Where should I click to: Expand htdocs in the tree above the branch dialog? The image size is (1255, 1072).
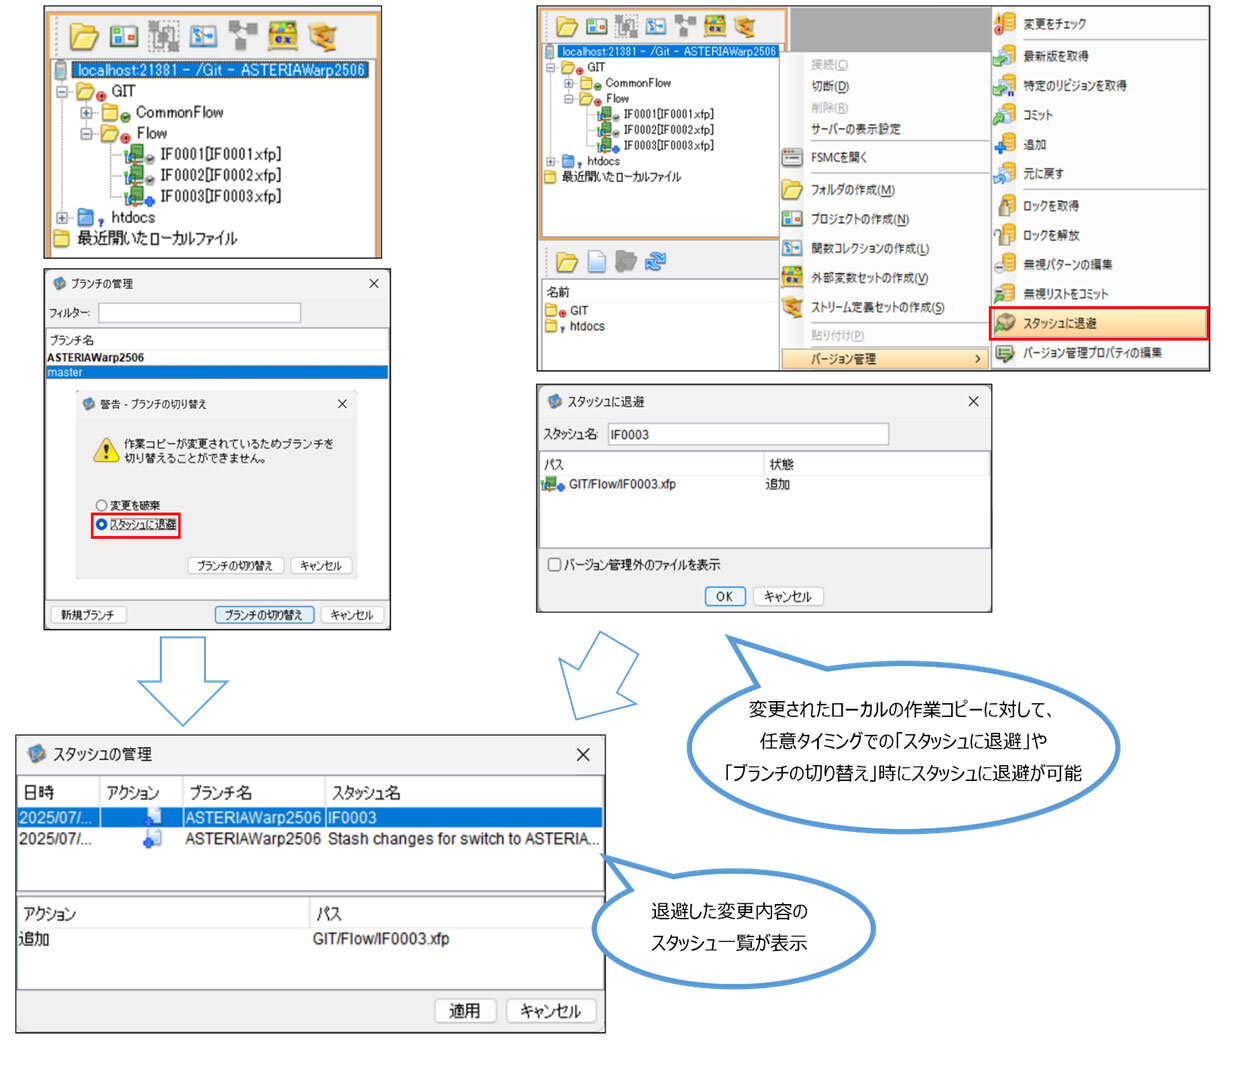pyautogui.click(x=62, y=218)
